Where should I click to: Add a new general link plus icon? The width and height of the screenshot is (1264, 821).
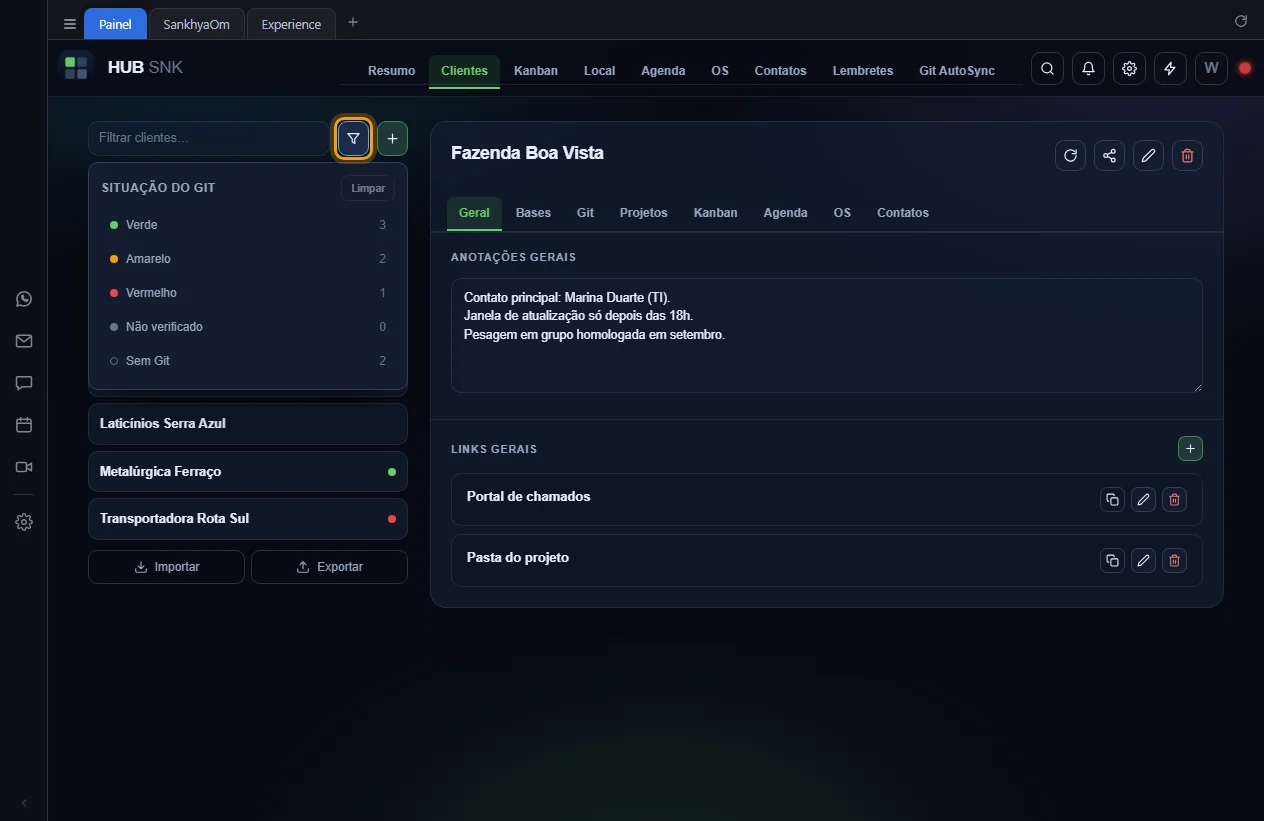[1190, 449]
